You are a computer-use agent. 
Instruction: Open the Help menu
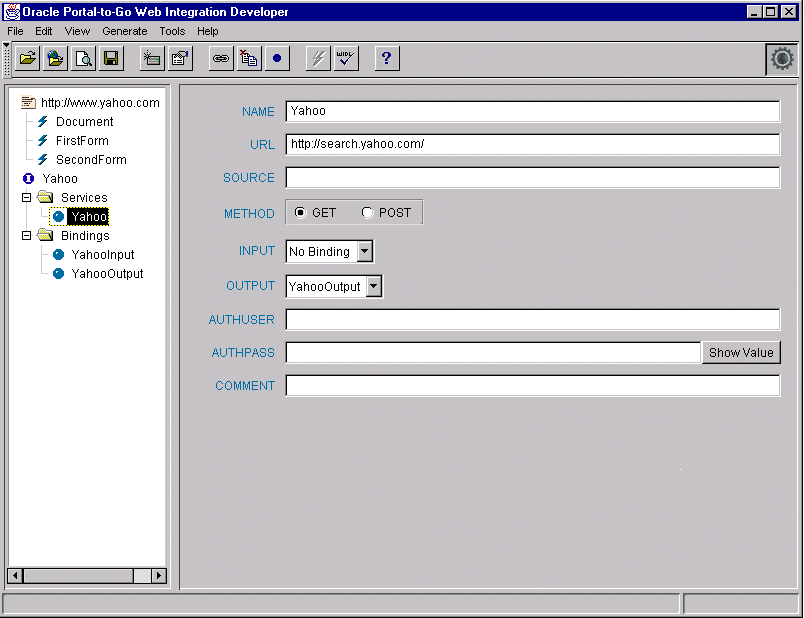click(x=208, y=31)
